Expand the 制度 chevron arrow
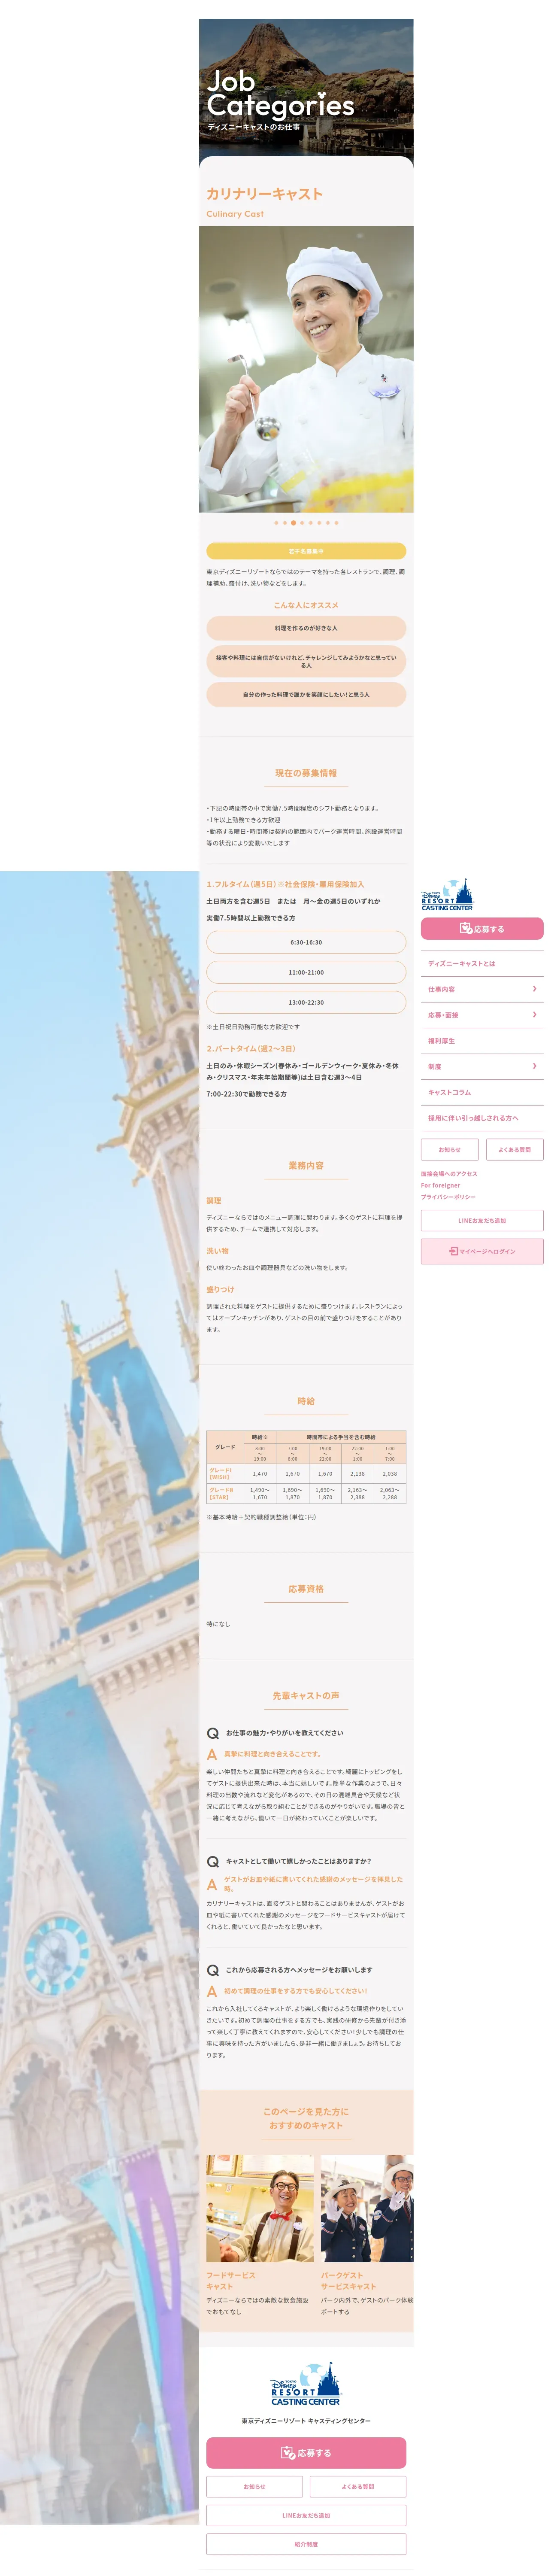The height and width of the screenshot is (2576, 551). [535, 1067]
